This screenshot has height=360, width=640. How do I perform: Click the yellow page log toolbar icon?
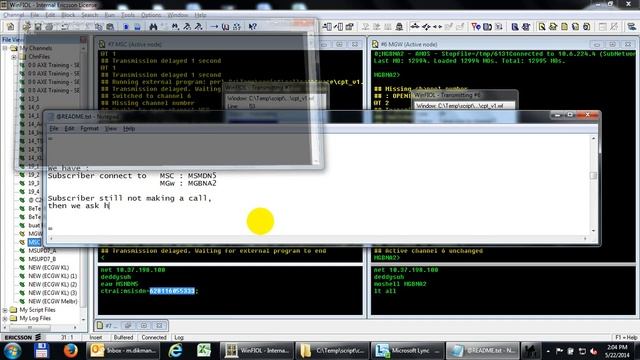pyautogui.click(x=564, y=27)
